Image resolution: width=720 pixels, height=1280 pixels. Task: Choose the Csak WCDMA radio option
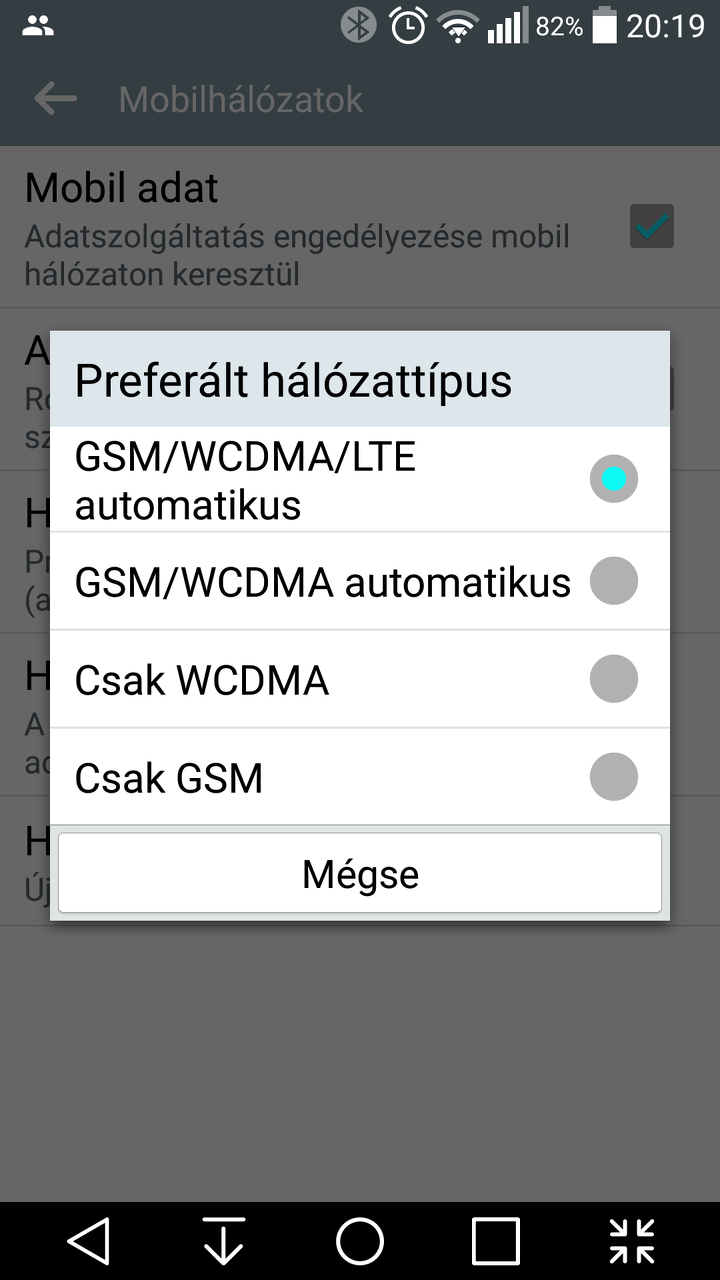[x=614, y=679]
